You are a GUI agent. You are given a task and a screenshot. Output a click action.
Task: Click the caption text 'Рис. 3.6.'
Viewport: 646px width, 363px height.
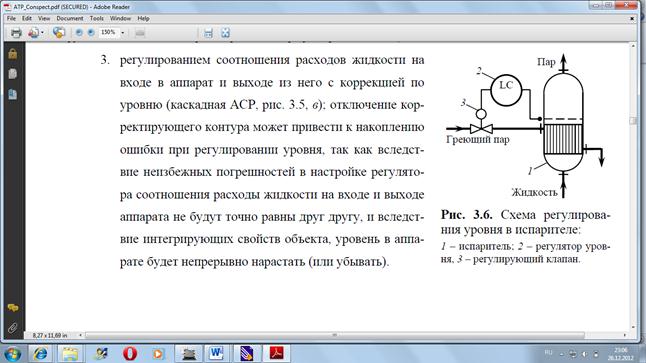point(466,215)
